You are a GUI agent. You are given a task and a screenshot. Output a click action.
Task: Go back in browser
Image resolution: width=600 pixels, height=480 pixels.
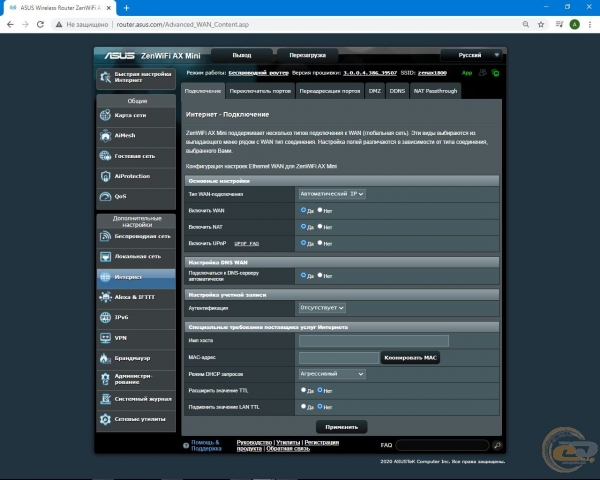tap(10, 24)
